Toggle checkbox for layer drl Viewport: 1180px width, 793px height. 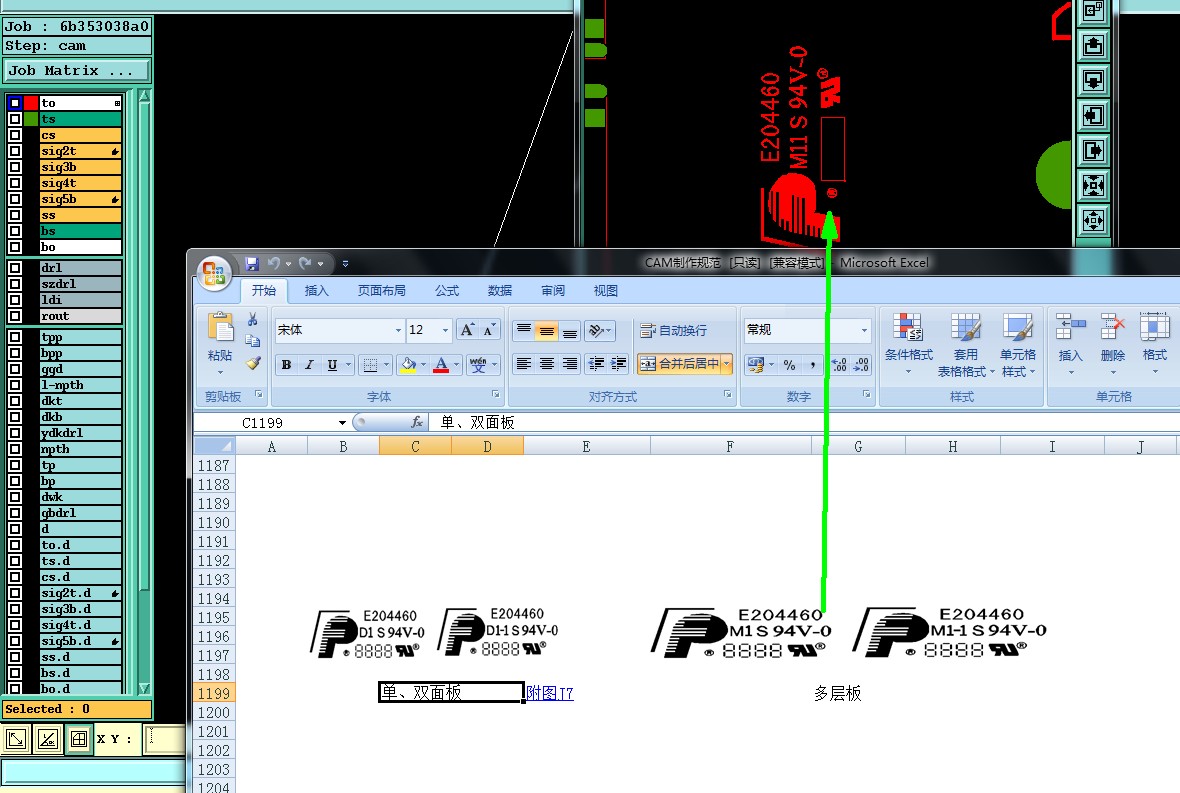pos(14,268)
